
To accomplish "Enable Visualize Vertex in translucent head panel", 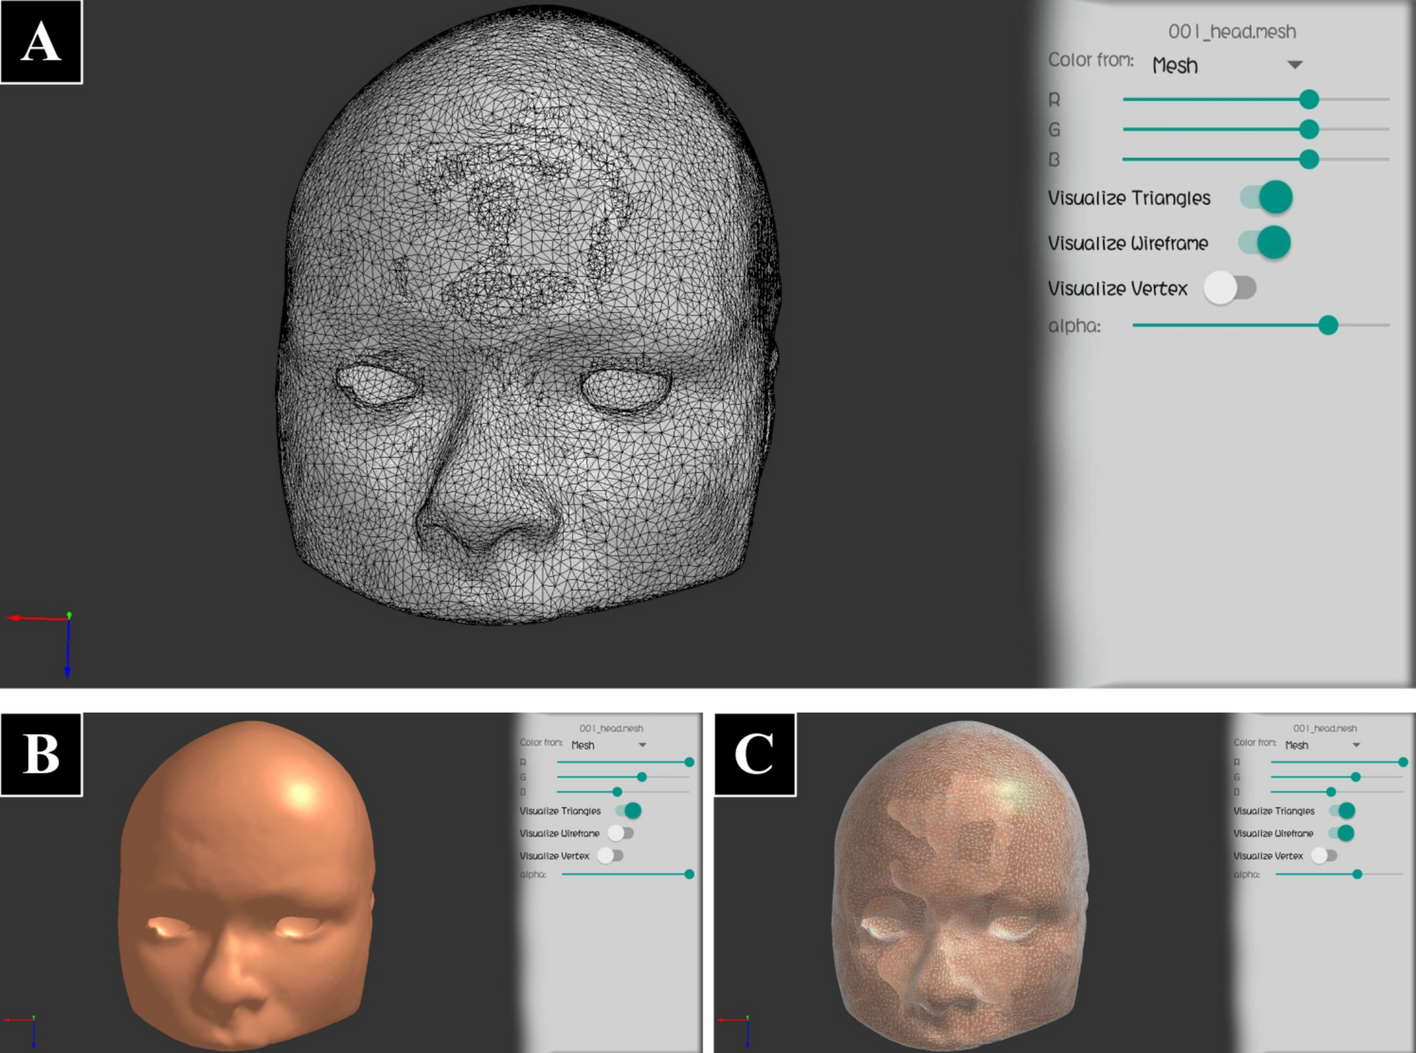I will pos(1324,855).
